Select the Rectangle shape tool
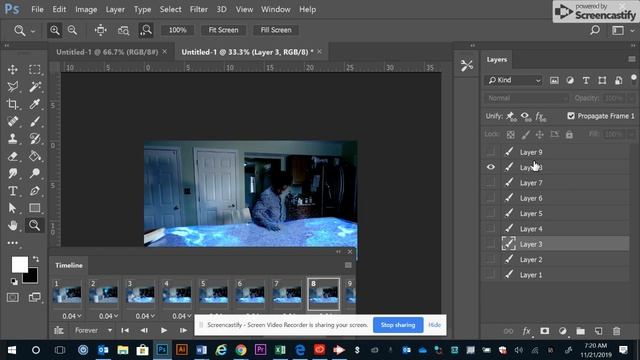 pos(34,208)
